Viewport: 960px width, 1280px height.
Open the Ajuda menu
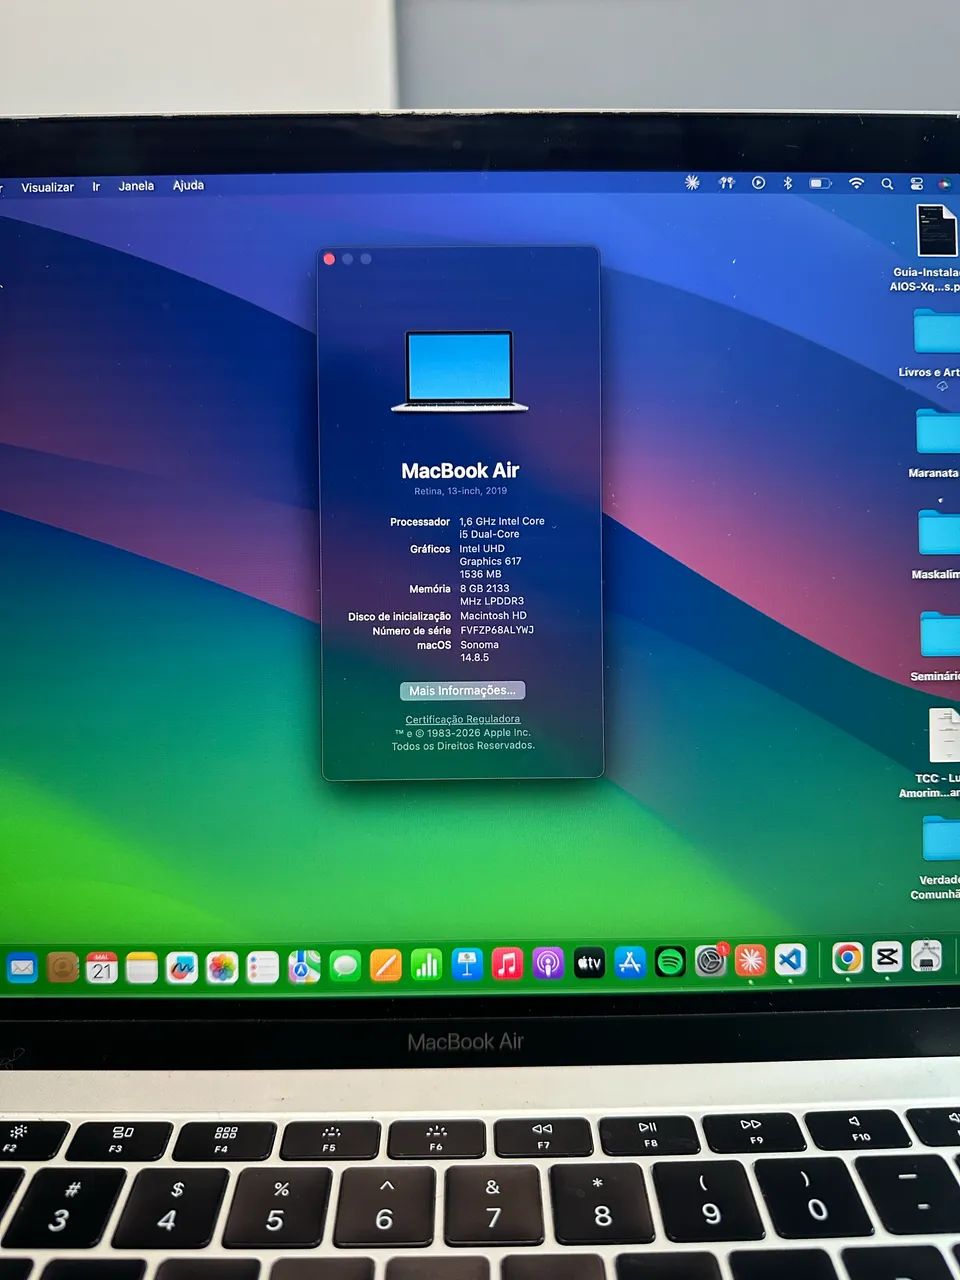188,185
